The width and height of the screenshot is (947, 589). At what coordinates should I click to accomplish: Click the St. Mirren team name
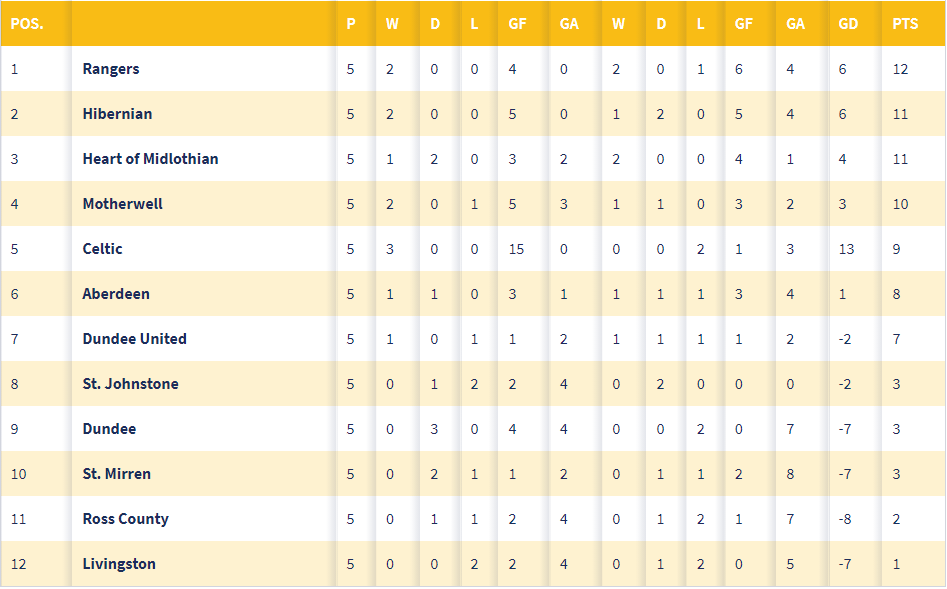(x=117, y=474)
